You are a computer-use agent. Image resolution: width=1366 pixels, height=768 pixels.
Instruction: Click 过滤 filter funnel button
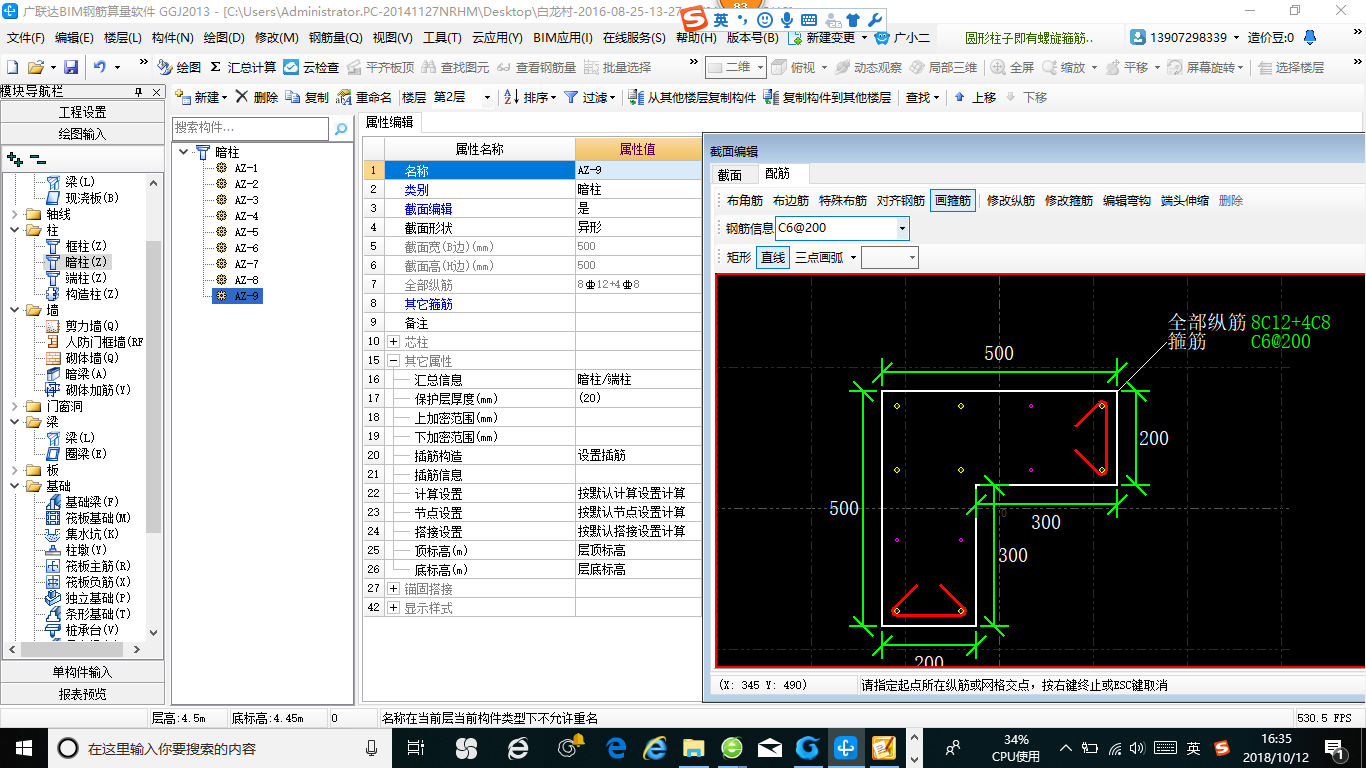pos(588,97)
